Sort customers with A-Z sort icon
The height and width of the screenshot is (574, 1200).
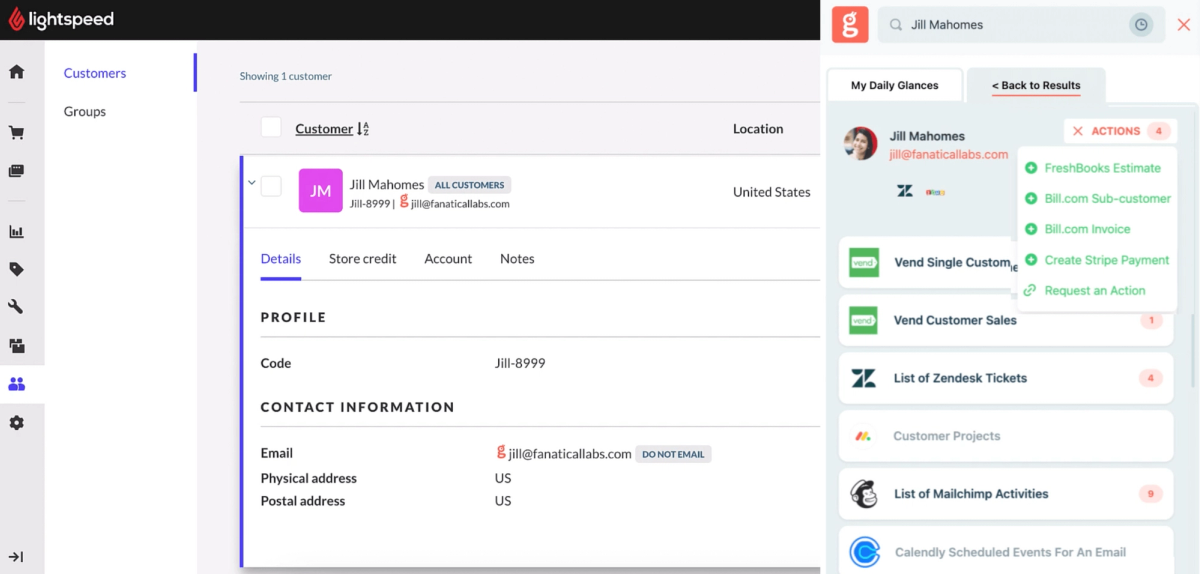pyautogui.click(x=363, y=129)
